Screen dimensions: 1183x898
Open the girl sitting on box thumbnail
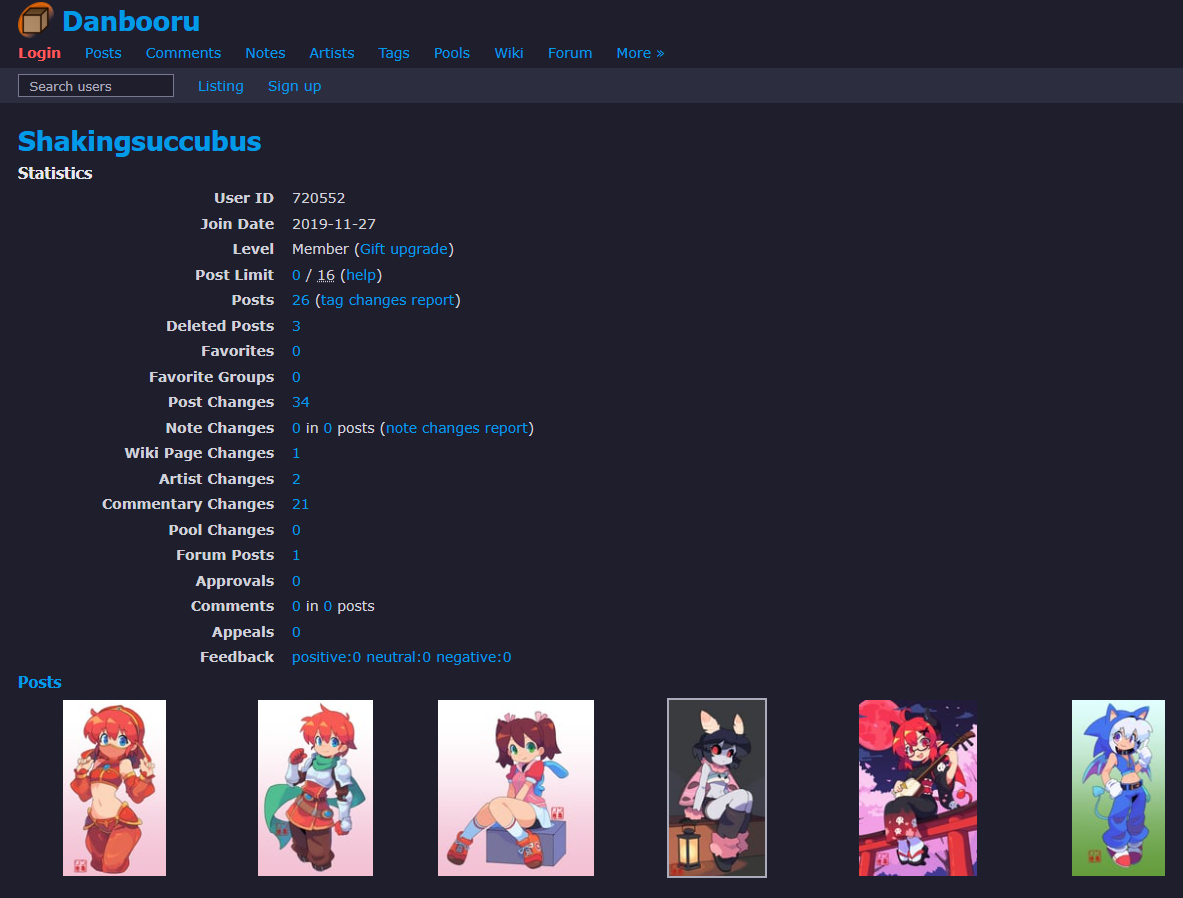[x=516, y=788]
